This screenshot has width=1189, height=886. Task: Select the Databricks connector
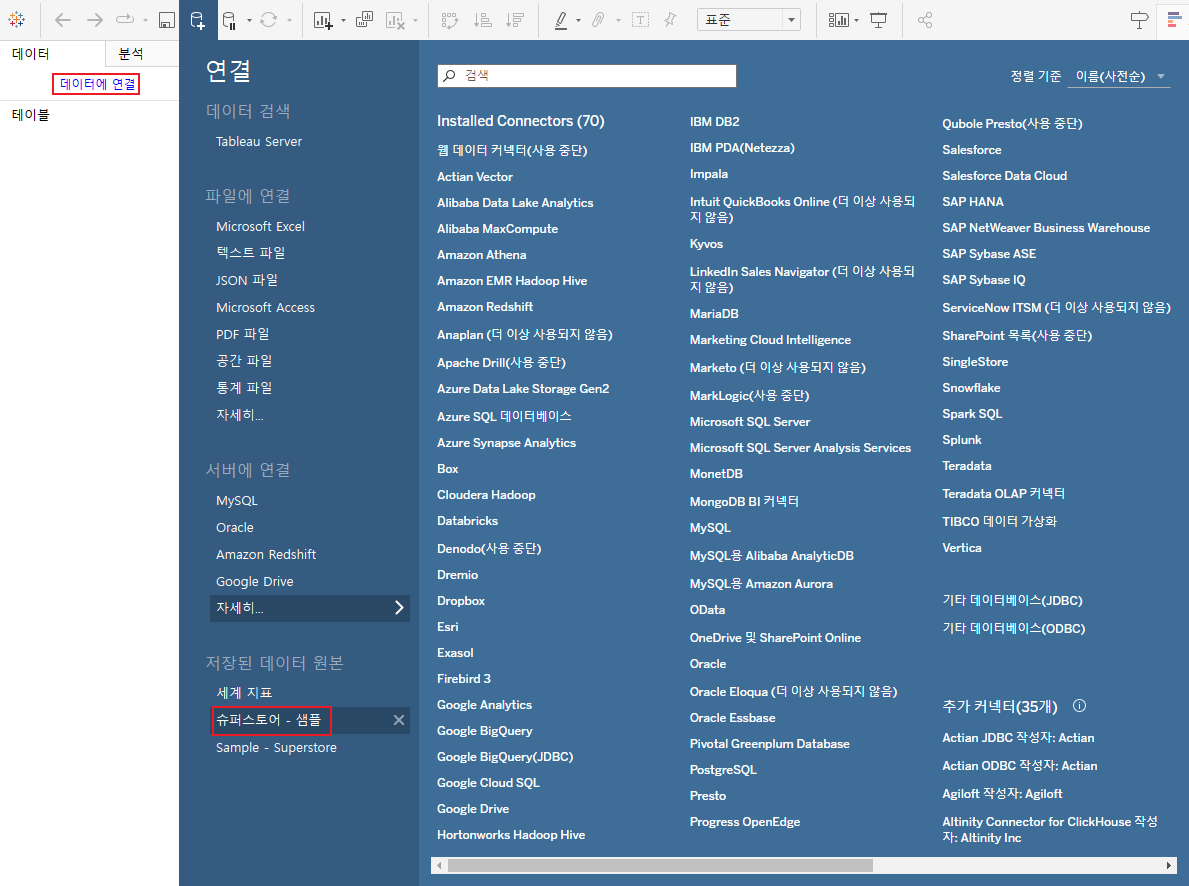[467, 520]
